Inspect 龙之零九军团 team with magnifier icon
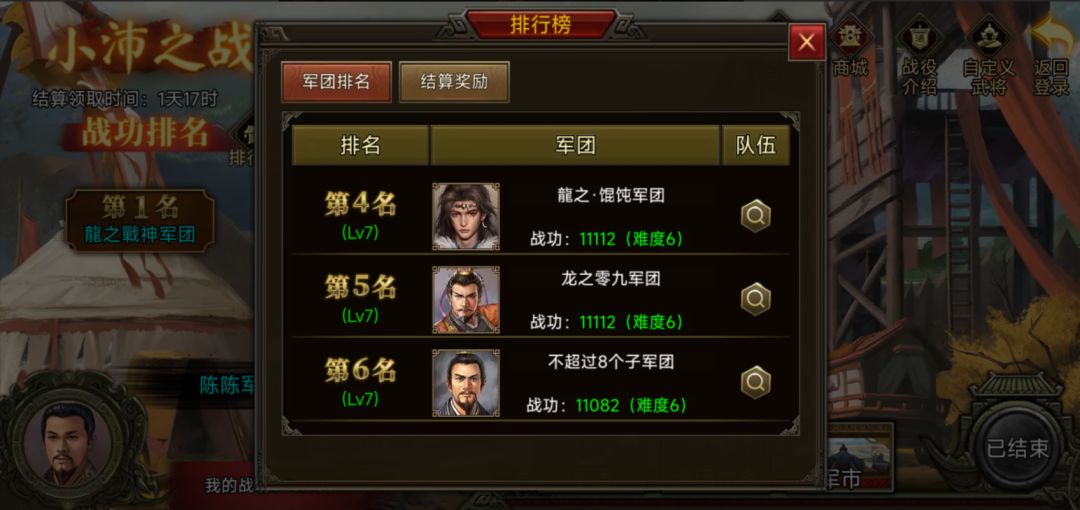1080x510 pixels. click(756, 299)
